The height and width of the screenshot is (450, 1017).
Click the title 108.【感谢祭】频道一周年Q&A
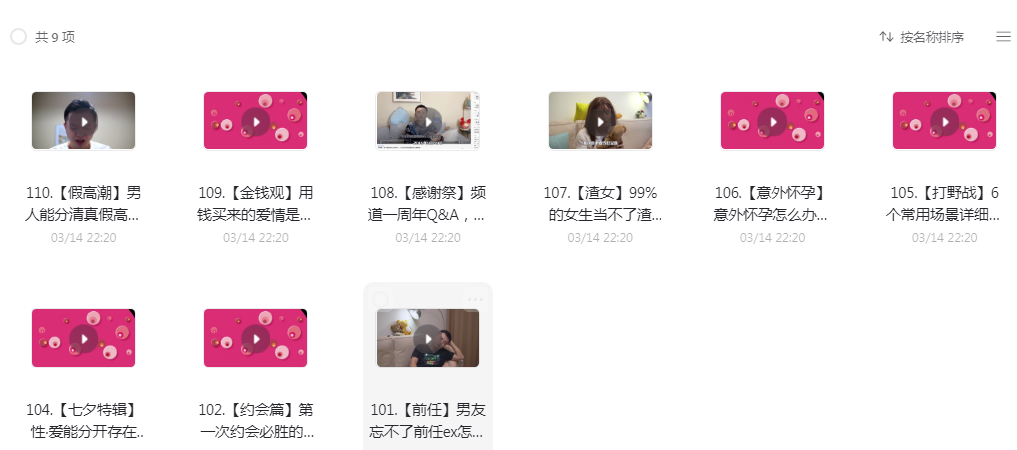[x=428, y=204]
